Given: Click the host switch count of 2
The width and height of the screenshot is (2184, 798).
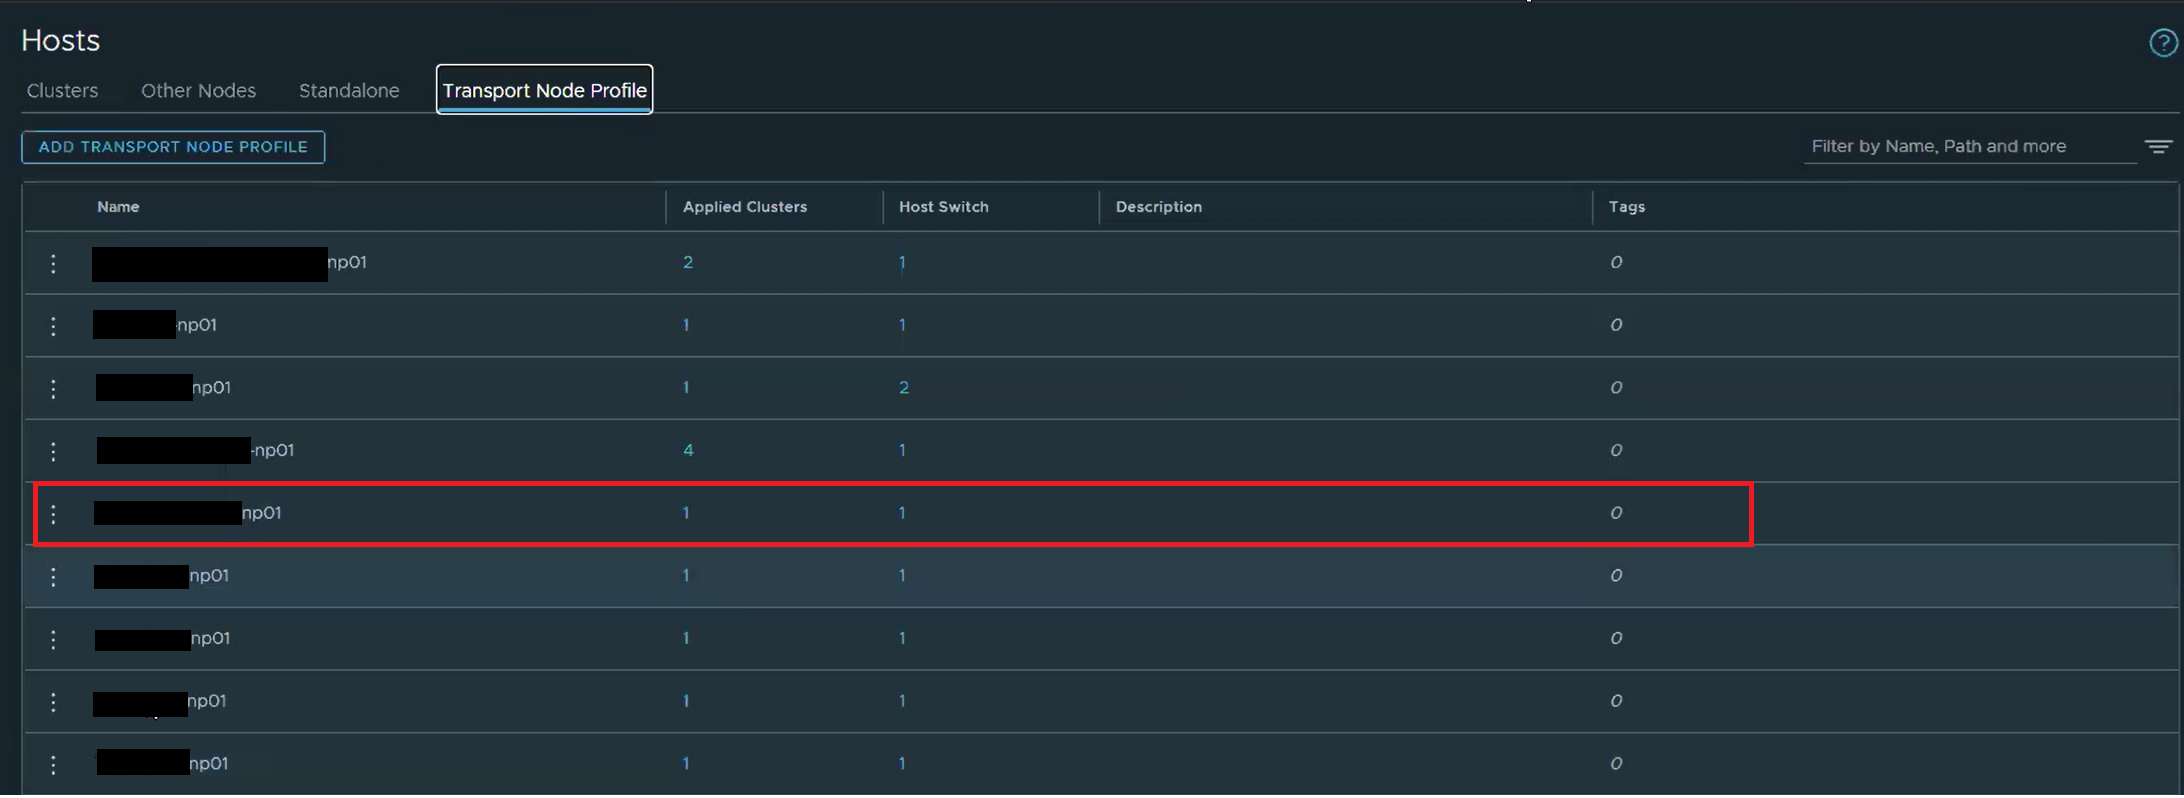Looking at the screenshot, I should (x=904, y=388).
